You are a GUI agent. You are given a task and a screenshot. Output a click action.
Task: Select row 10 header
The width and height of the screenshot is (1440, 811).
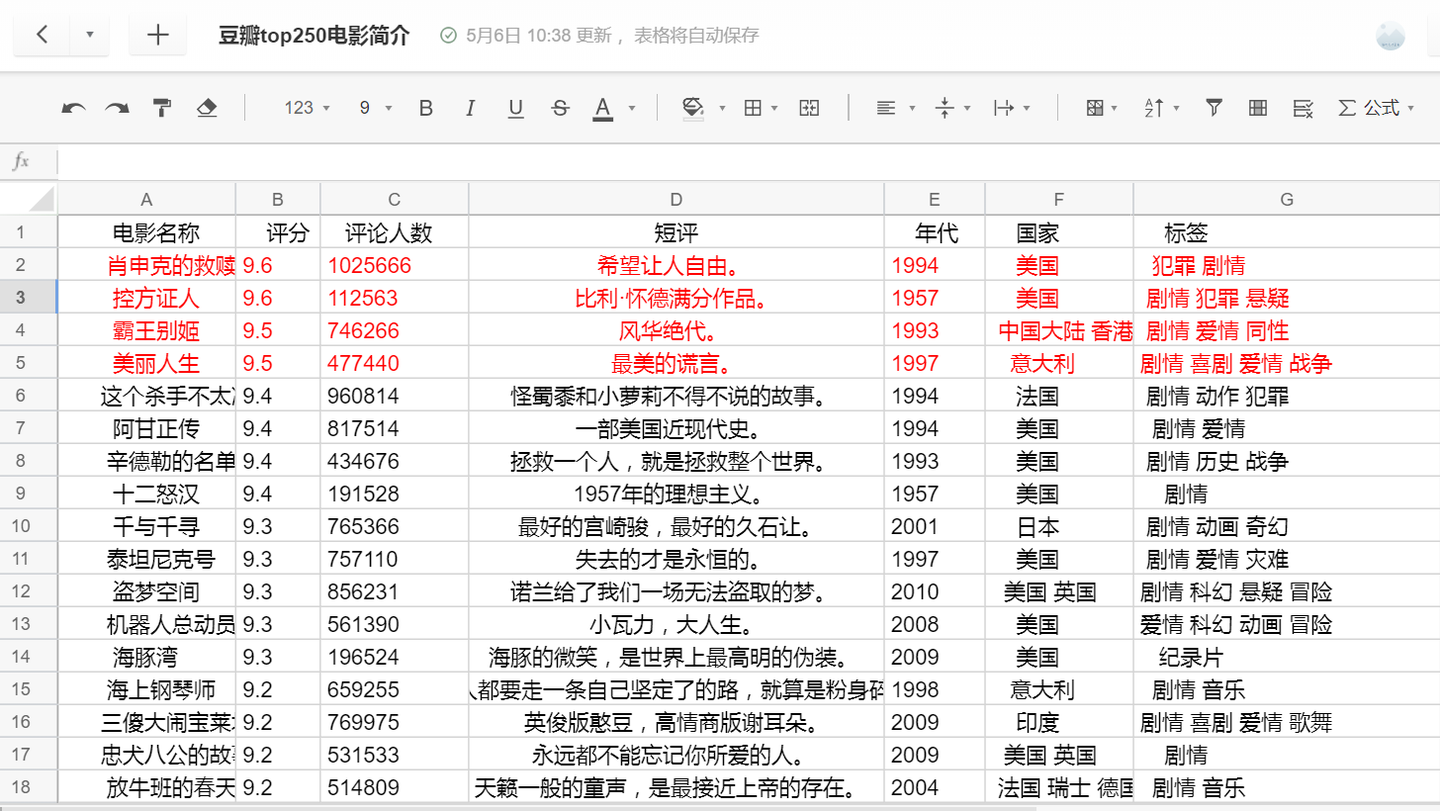click(x=29, y=526)
